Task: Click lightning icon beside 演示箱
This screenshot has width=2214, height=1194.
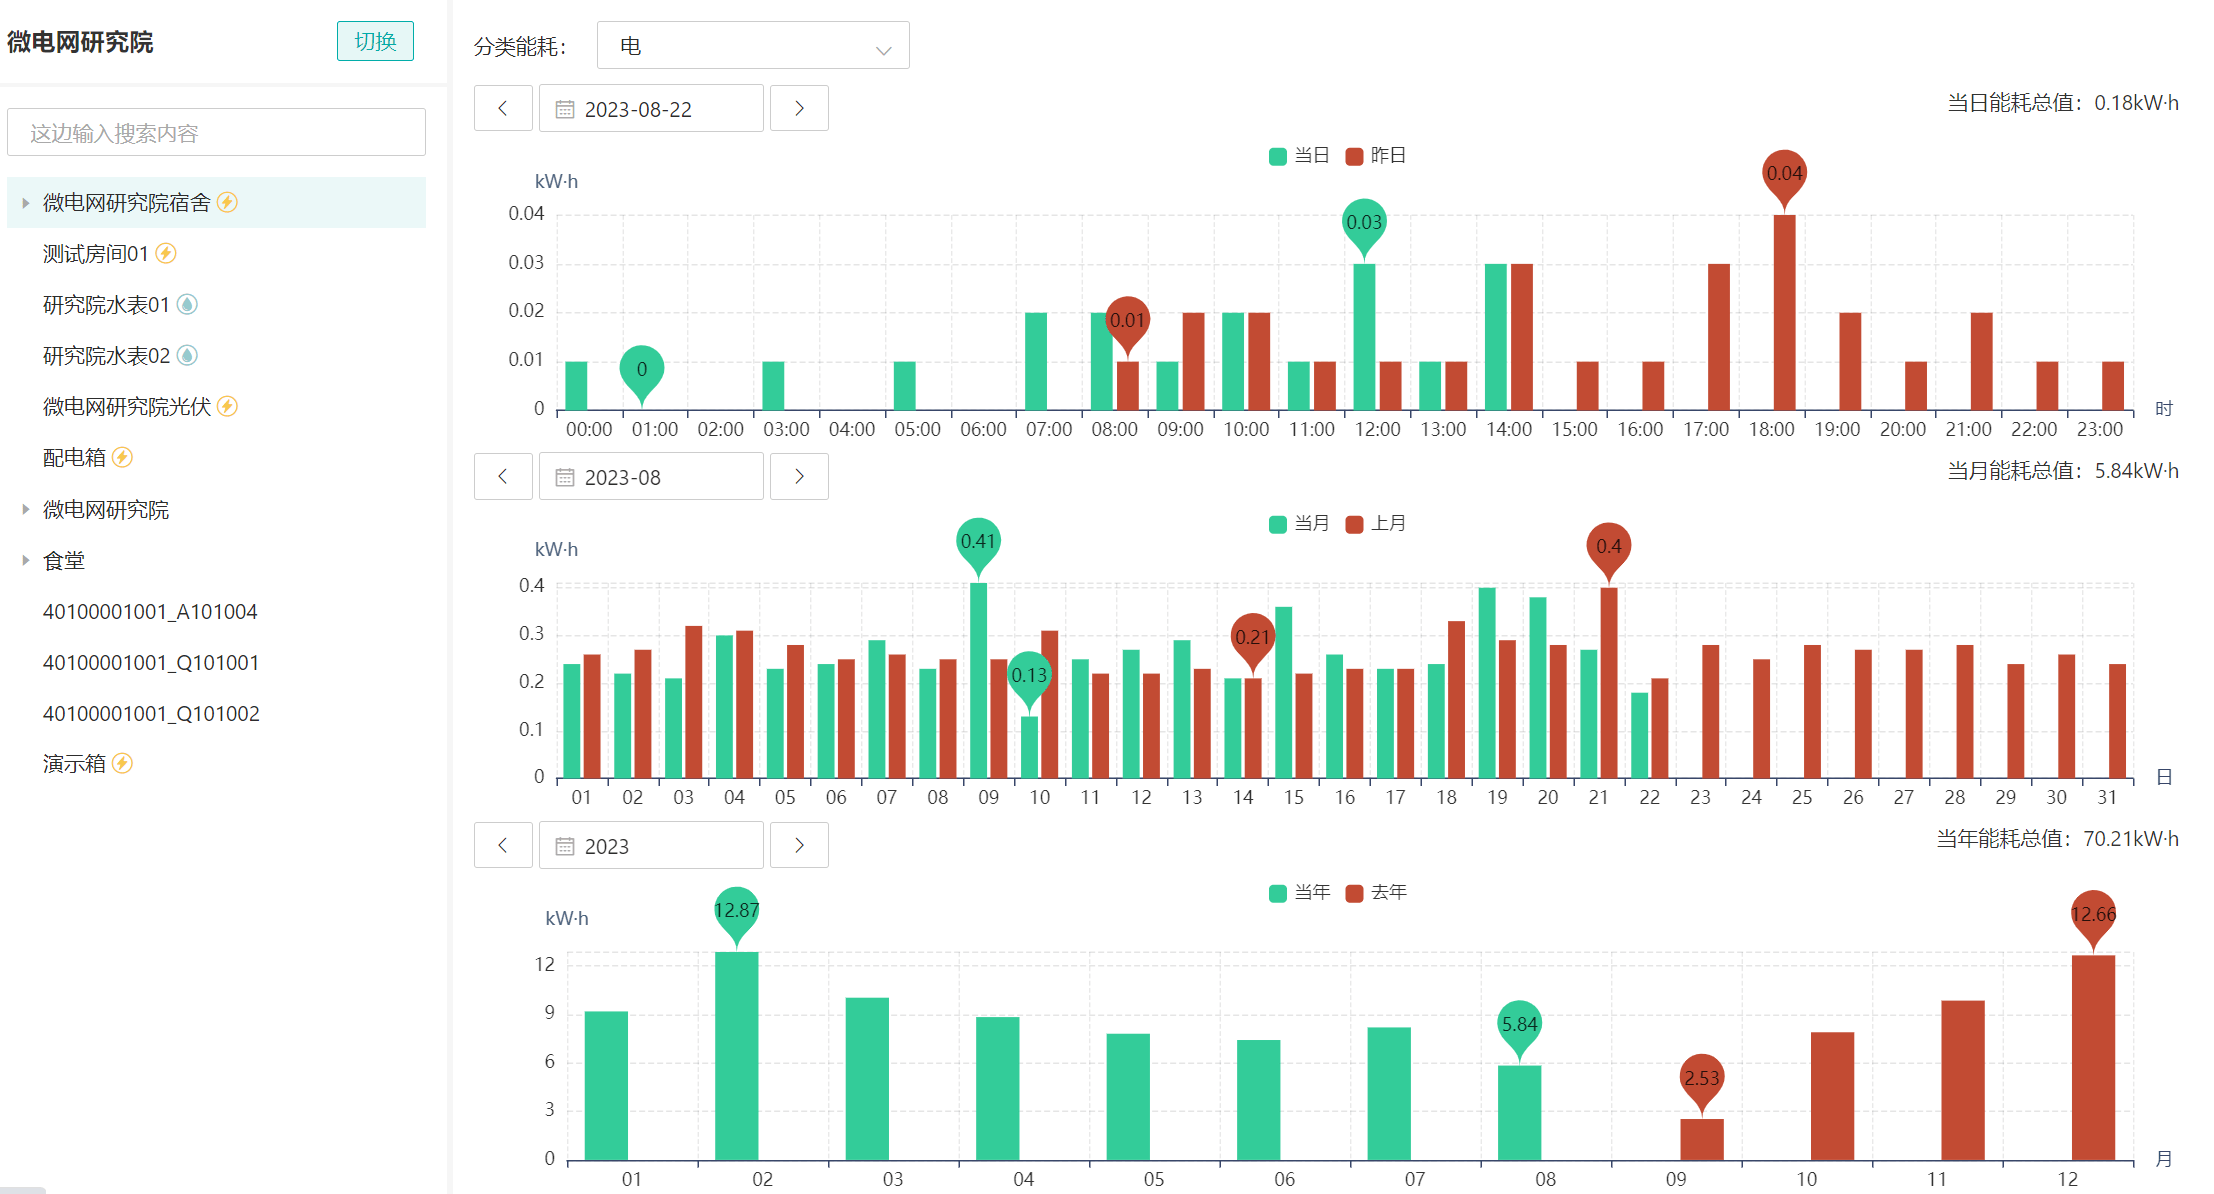Action: coord(122,764)
